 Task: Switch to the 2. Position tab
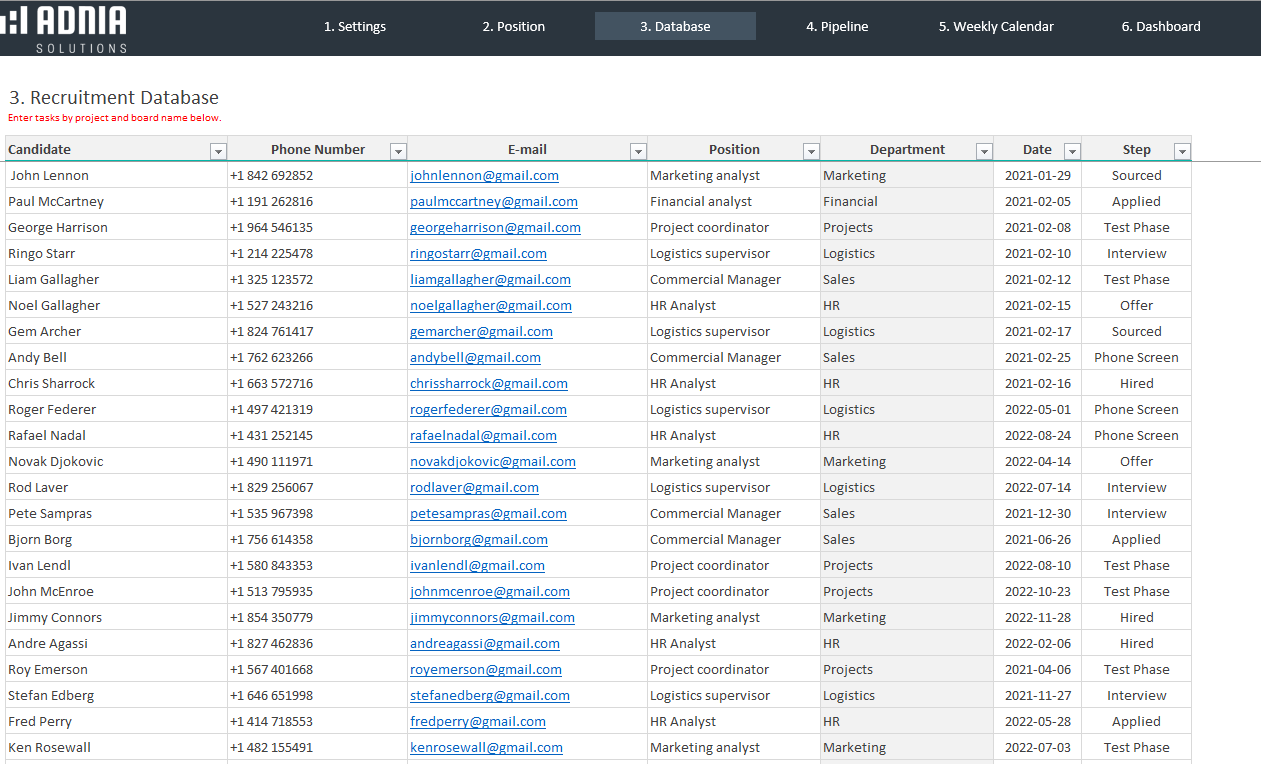(514, 27)
